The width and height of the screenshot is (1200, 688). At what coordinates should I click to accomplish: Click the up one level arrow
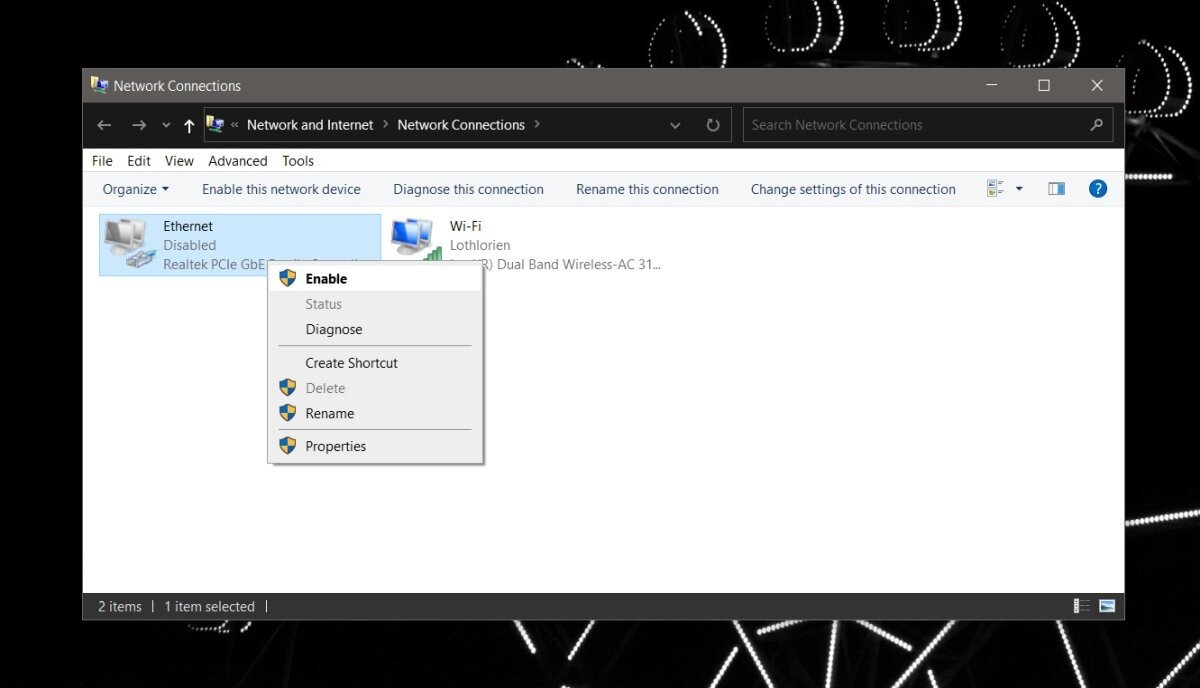[189, 124]
